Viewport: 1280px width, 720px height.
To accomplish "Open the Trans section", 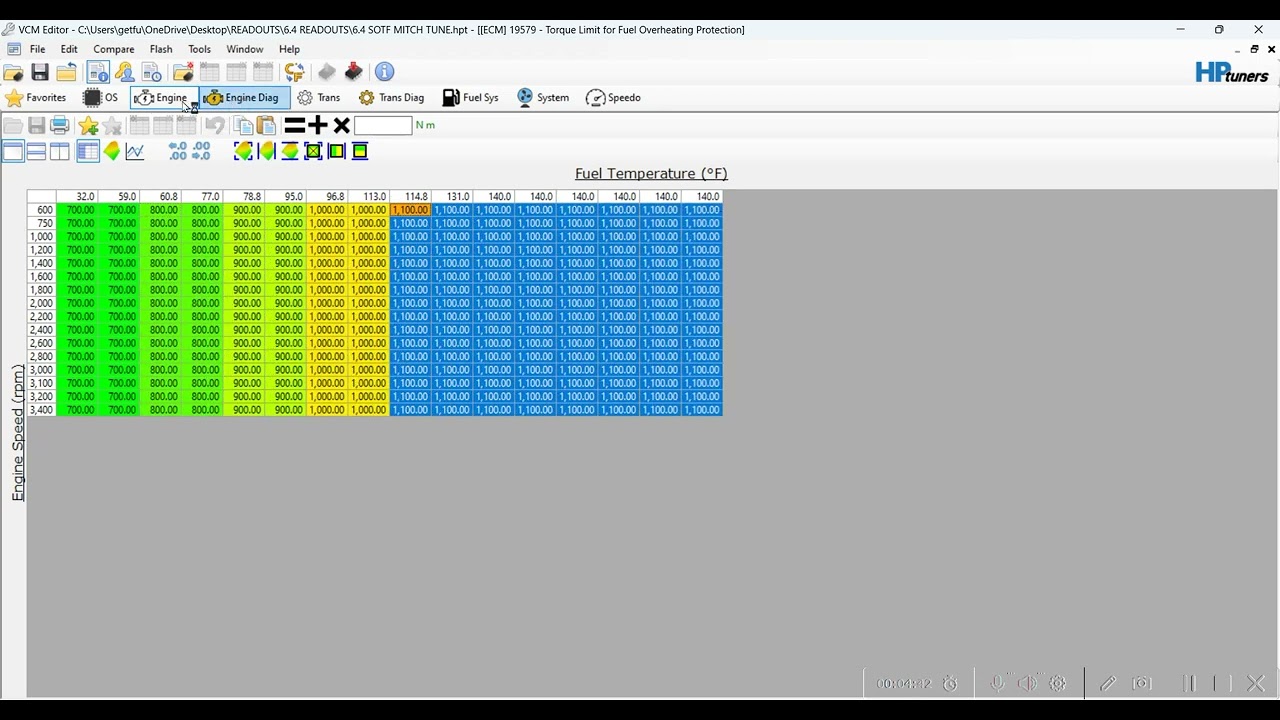I will coord(319,98).
